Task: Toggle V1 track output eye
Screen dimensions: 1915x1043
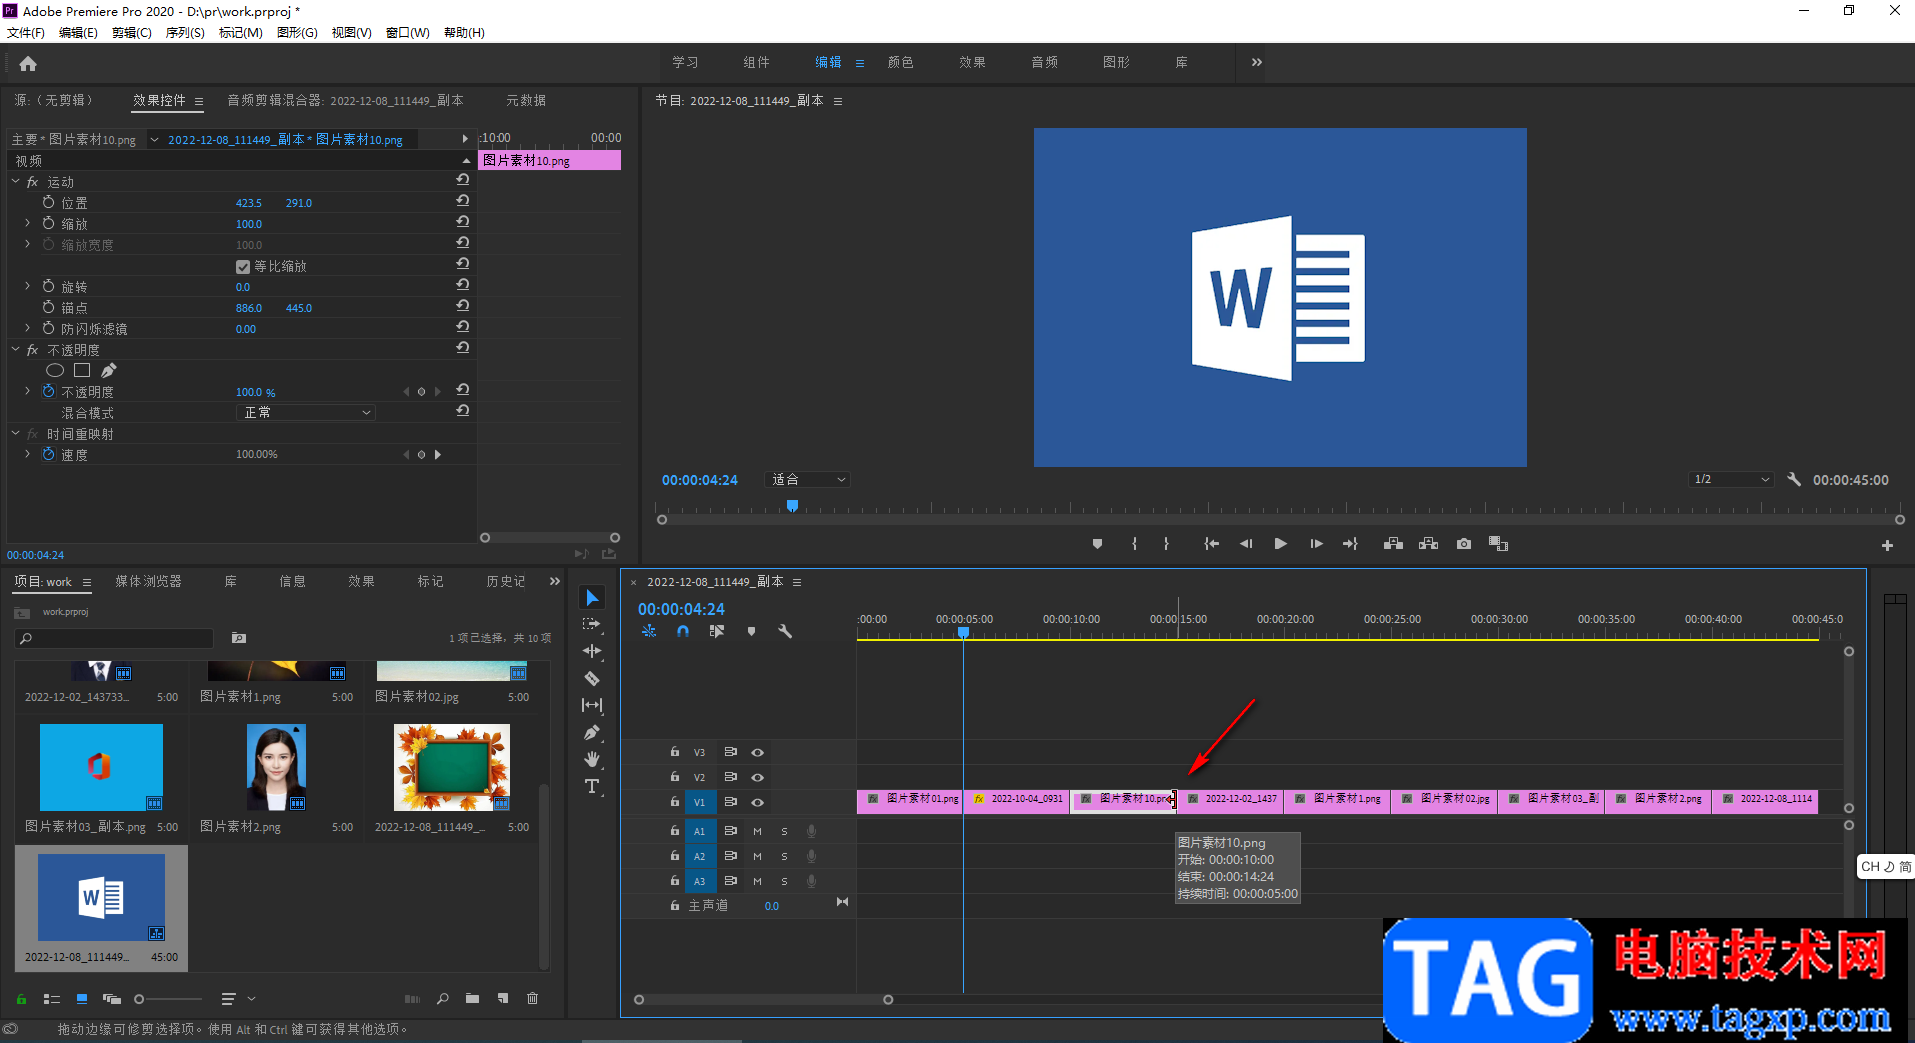Action: pyautogui.click(x=758, y=802)
